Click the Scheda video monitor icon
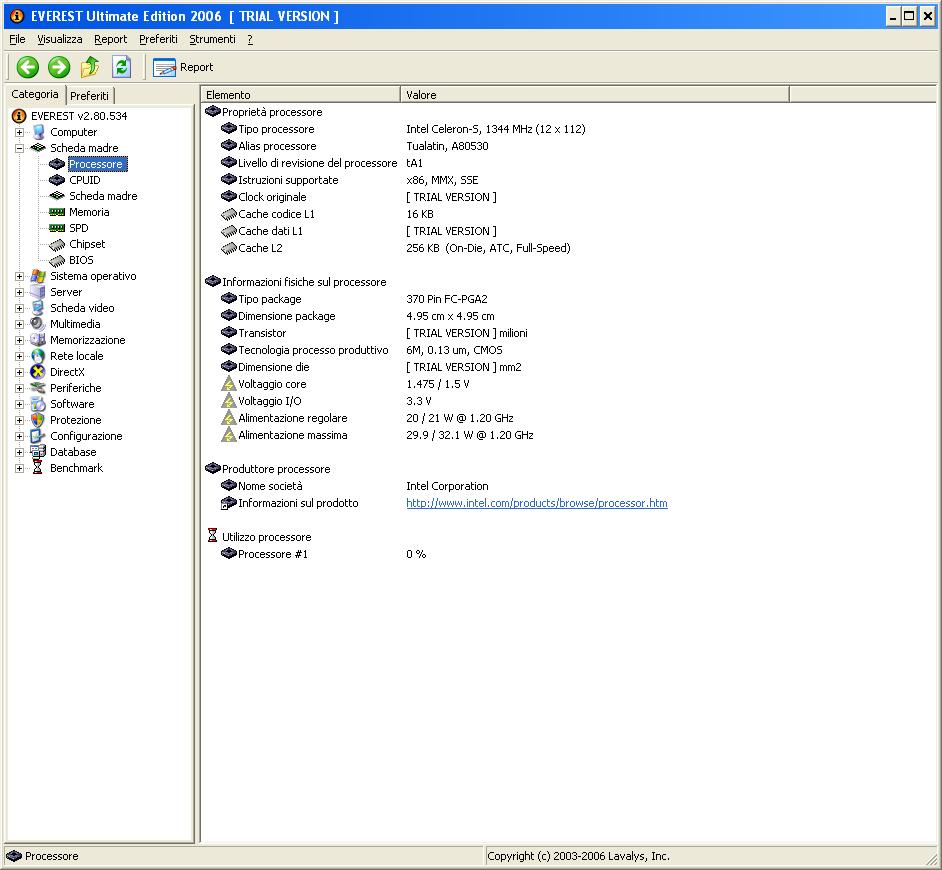Viewport: 942px width, 870px height. point(38,308)
